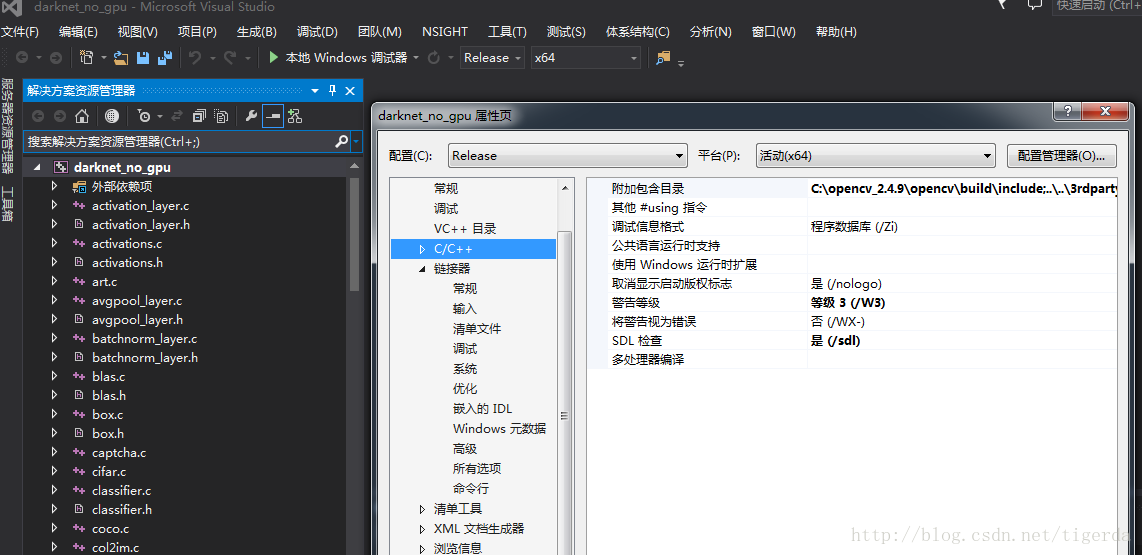Click the Sync with Active Document icon

[x=176, y=116]
